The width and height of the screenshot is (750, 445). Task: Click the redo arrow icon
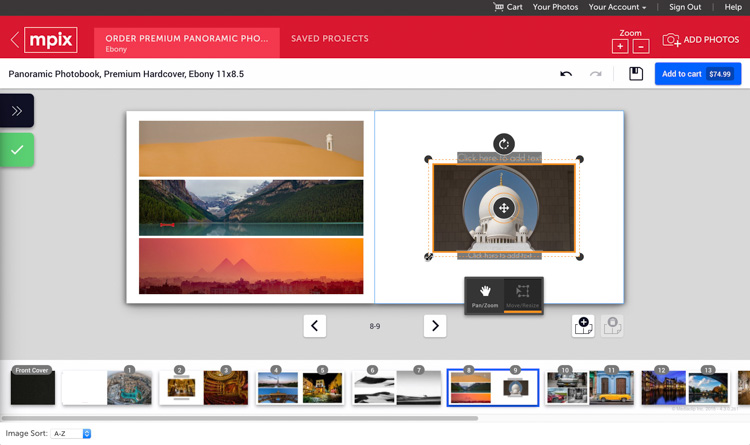point(596,74)
